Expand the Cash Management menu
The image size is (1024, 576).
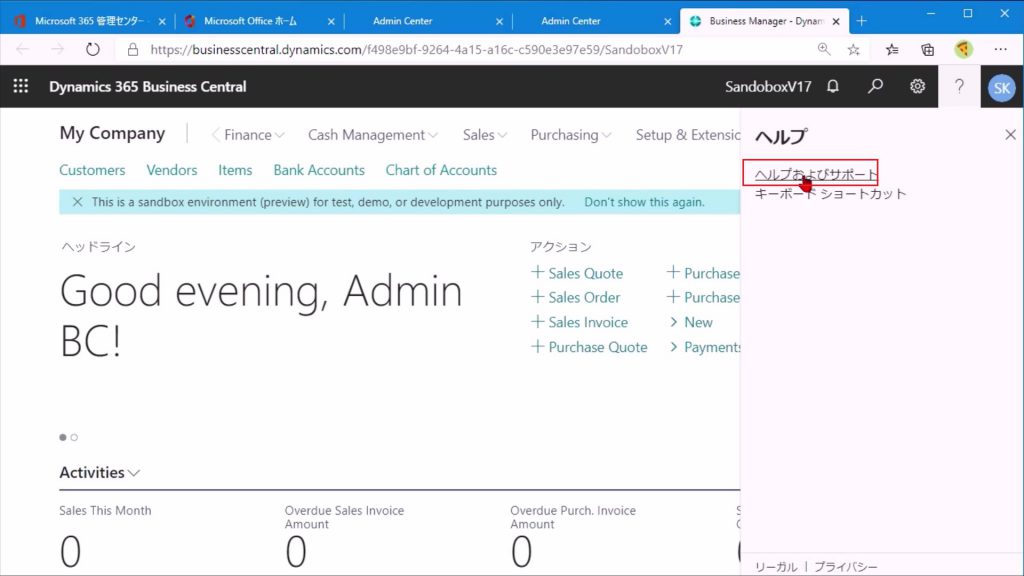(x=373, y=135)
